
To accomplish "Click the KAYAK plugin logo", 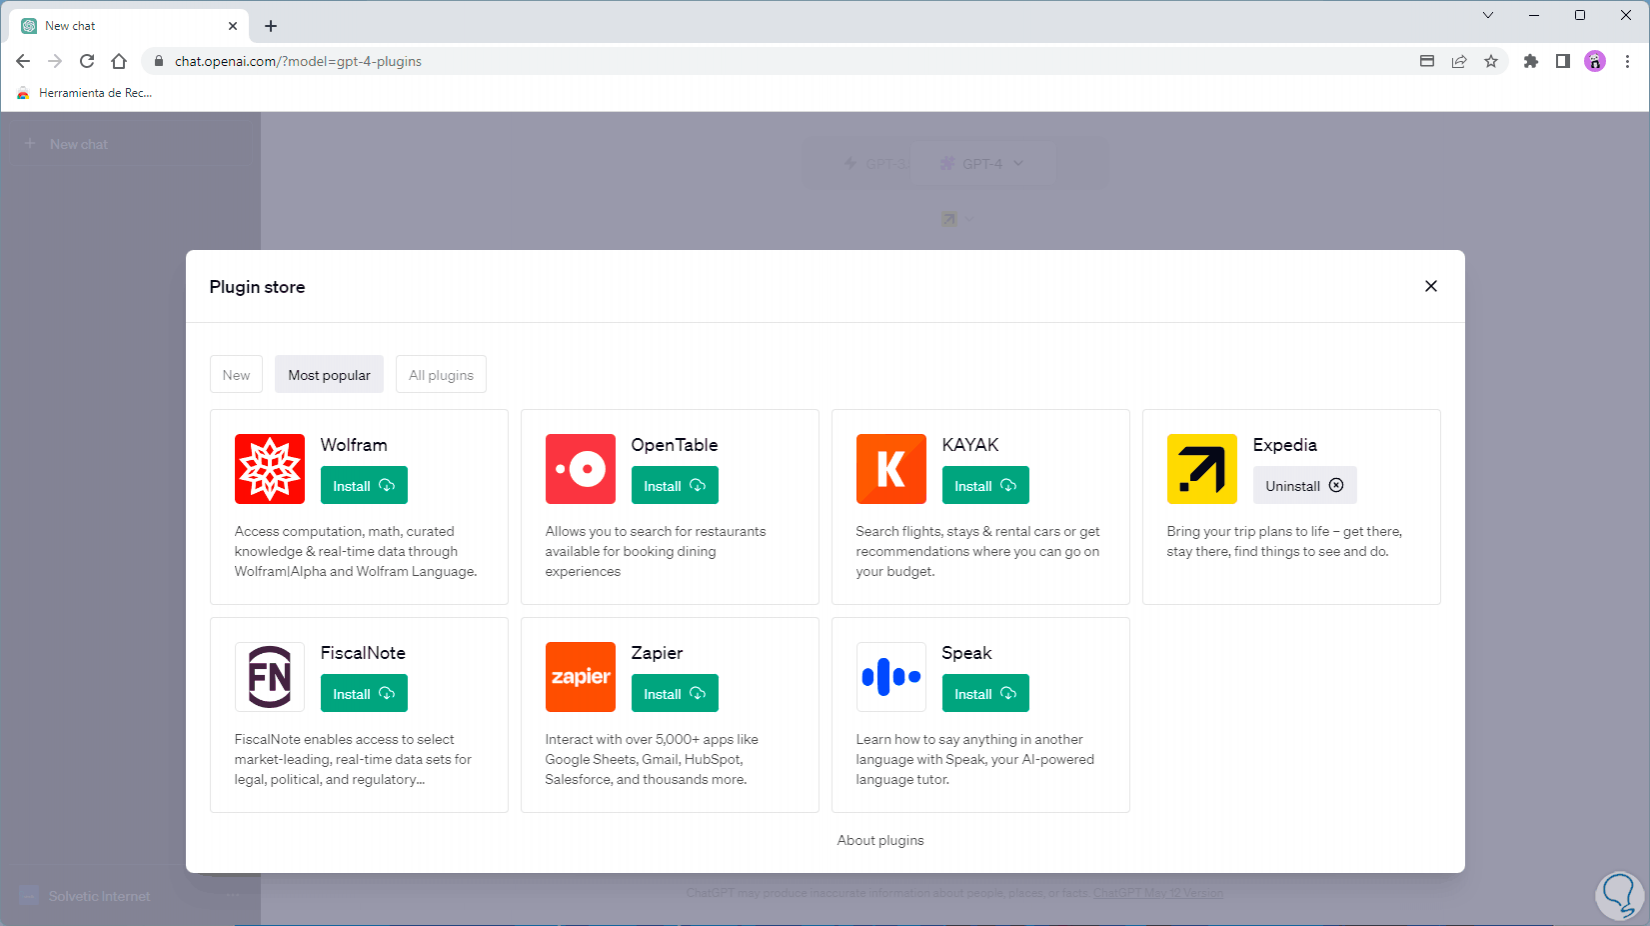I will pos(891,469).
